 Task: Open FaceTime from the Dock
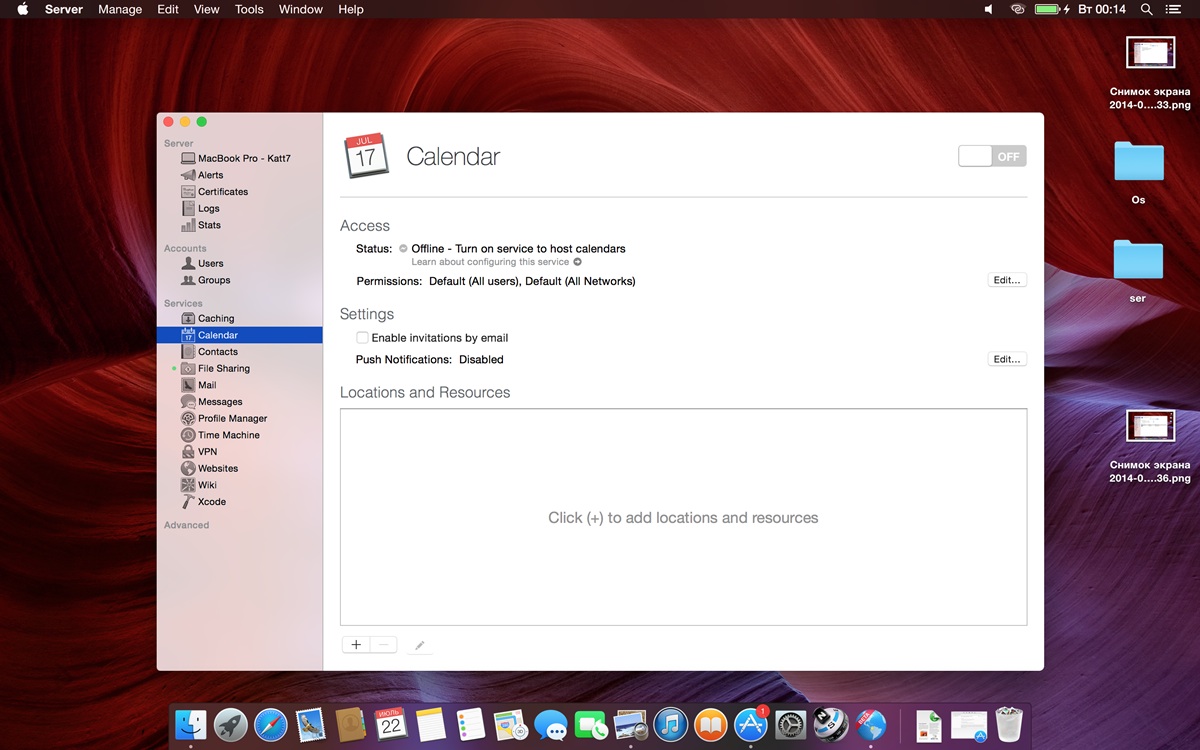pyautogui.click(x=591, y=725)
